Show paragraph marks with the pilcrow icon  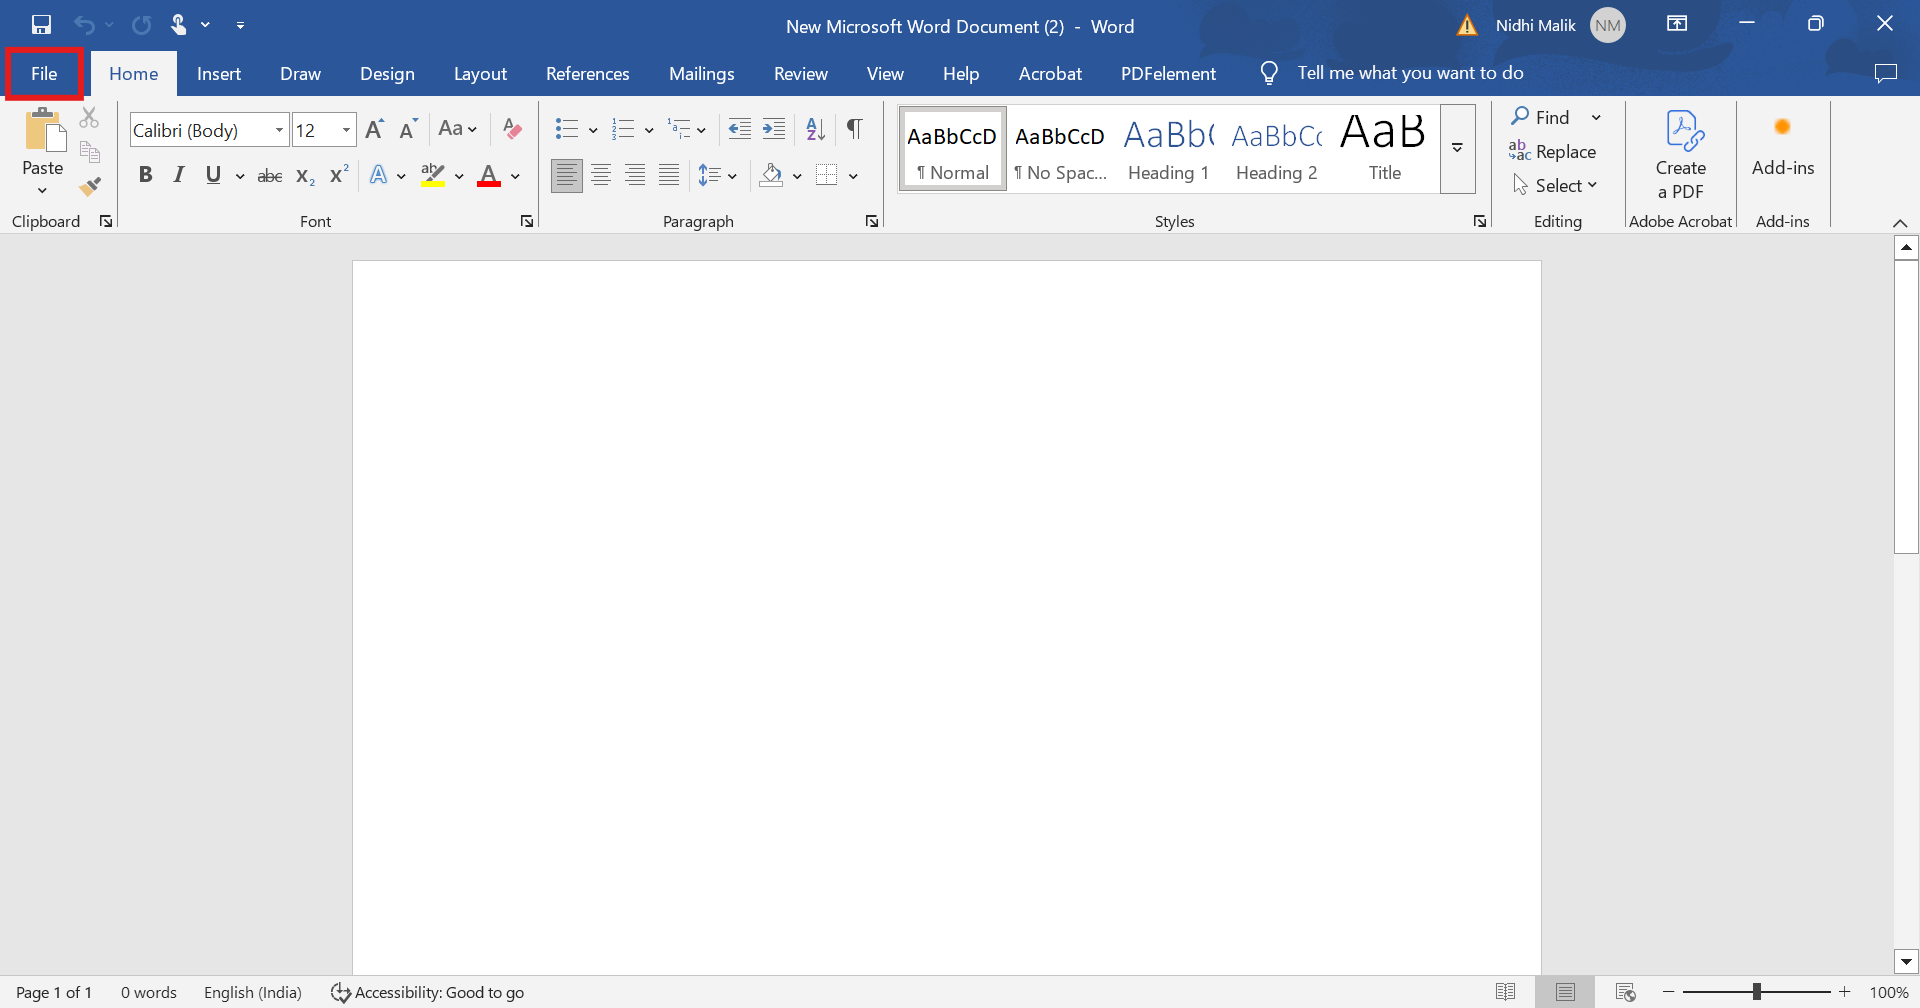point(854,129)
